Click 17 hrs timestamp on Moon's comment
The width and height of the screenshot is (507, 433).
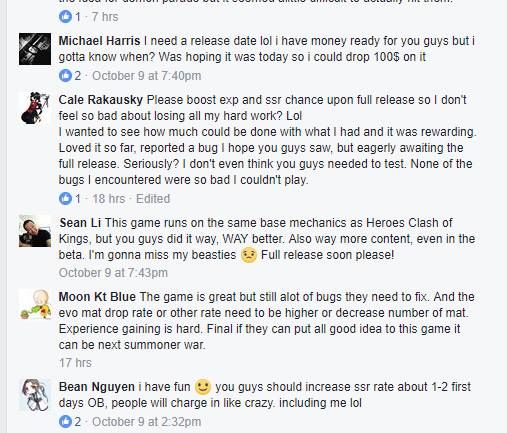pyautogui.click(x=75, y=363)
